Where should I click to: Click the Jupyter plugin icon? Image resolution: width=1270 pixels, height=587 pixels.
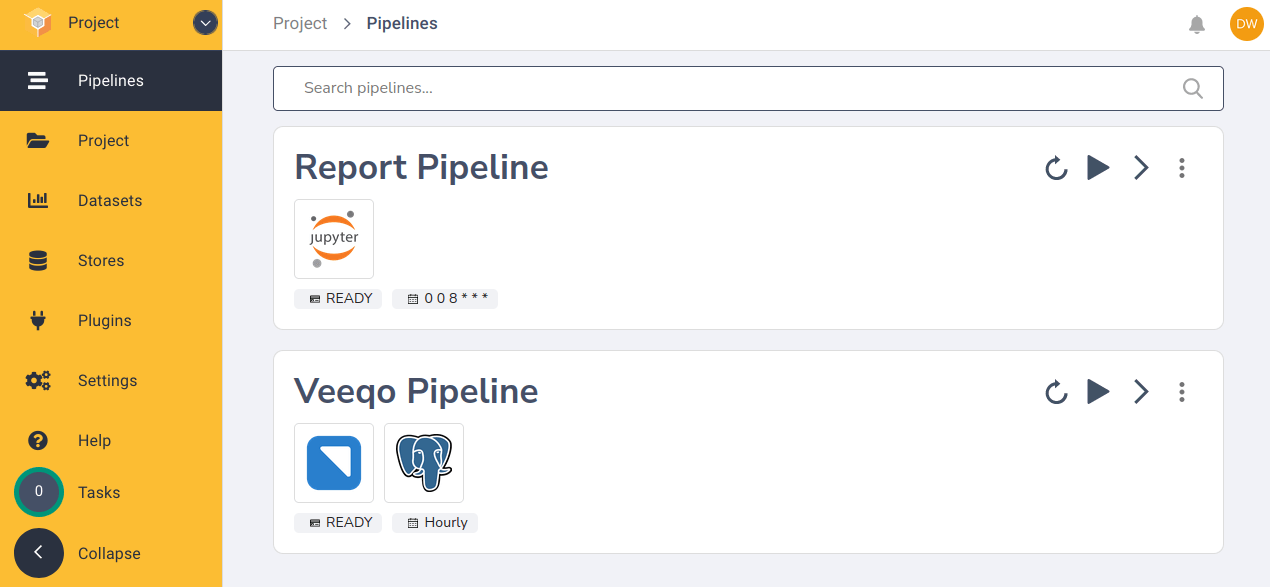click(334, 239)
